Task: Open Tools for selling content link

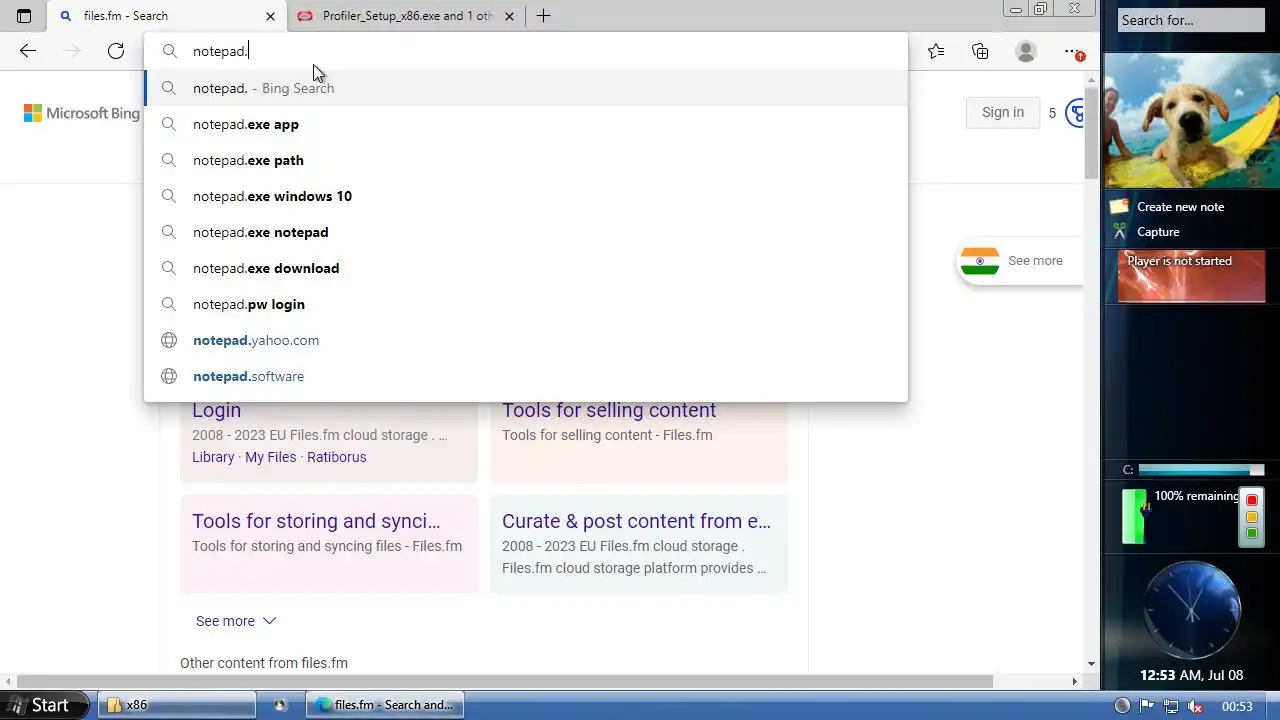Action: point(609,410)
